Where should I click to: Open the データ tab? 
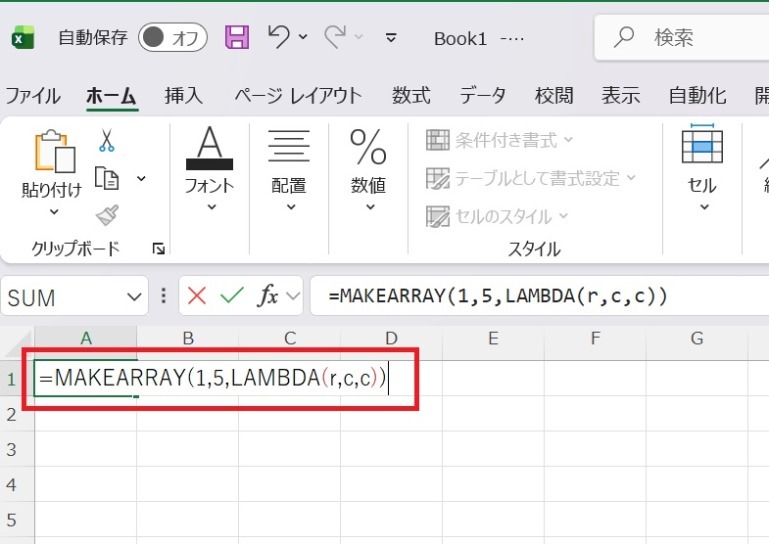click(x=483, y=96)
